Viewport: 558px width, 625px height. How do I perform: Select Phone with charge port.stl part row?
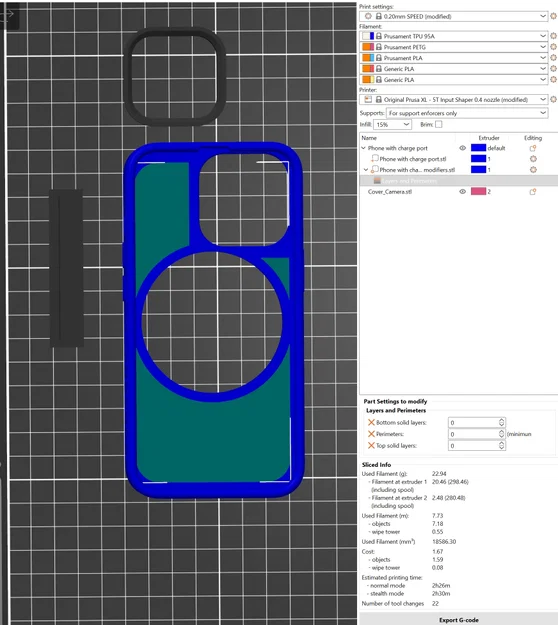click(x=413, y=159)
